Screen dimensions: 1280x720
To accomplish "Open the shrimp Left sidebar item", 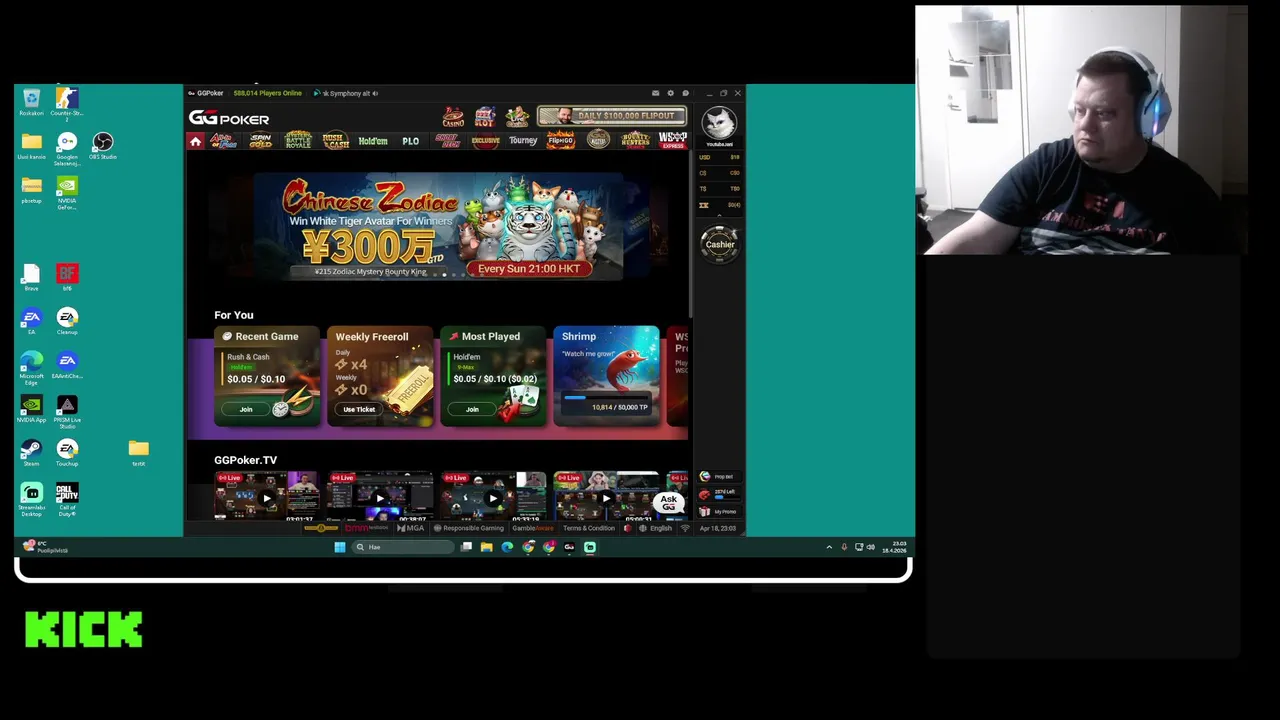I will pos(718,494).
